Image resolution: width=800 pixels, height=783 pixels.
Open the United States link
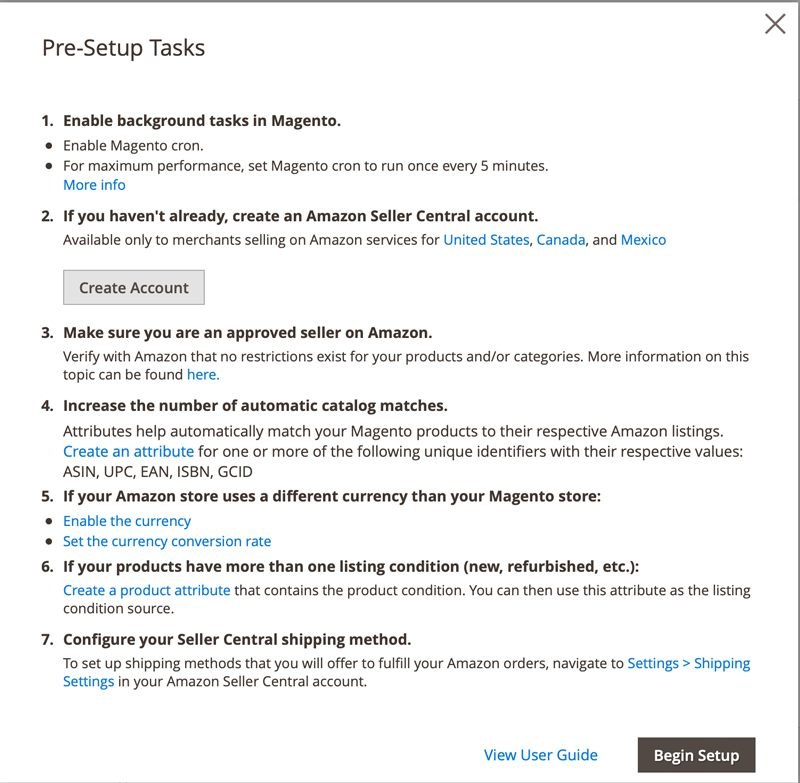486,239
